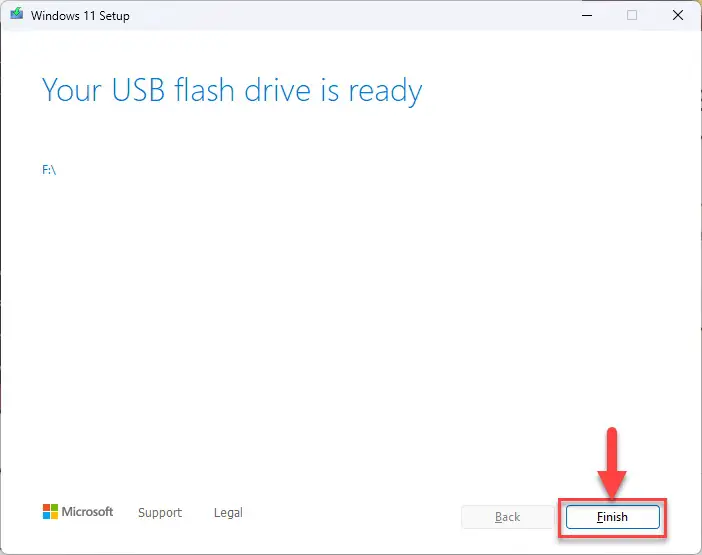Close the Windows 11 Setup window
The image size is (702, 555).
[678, 15]
